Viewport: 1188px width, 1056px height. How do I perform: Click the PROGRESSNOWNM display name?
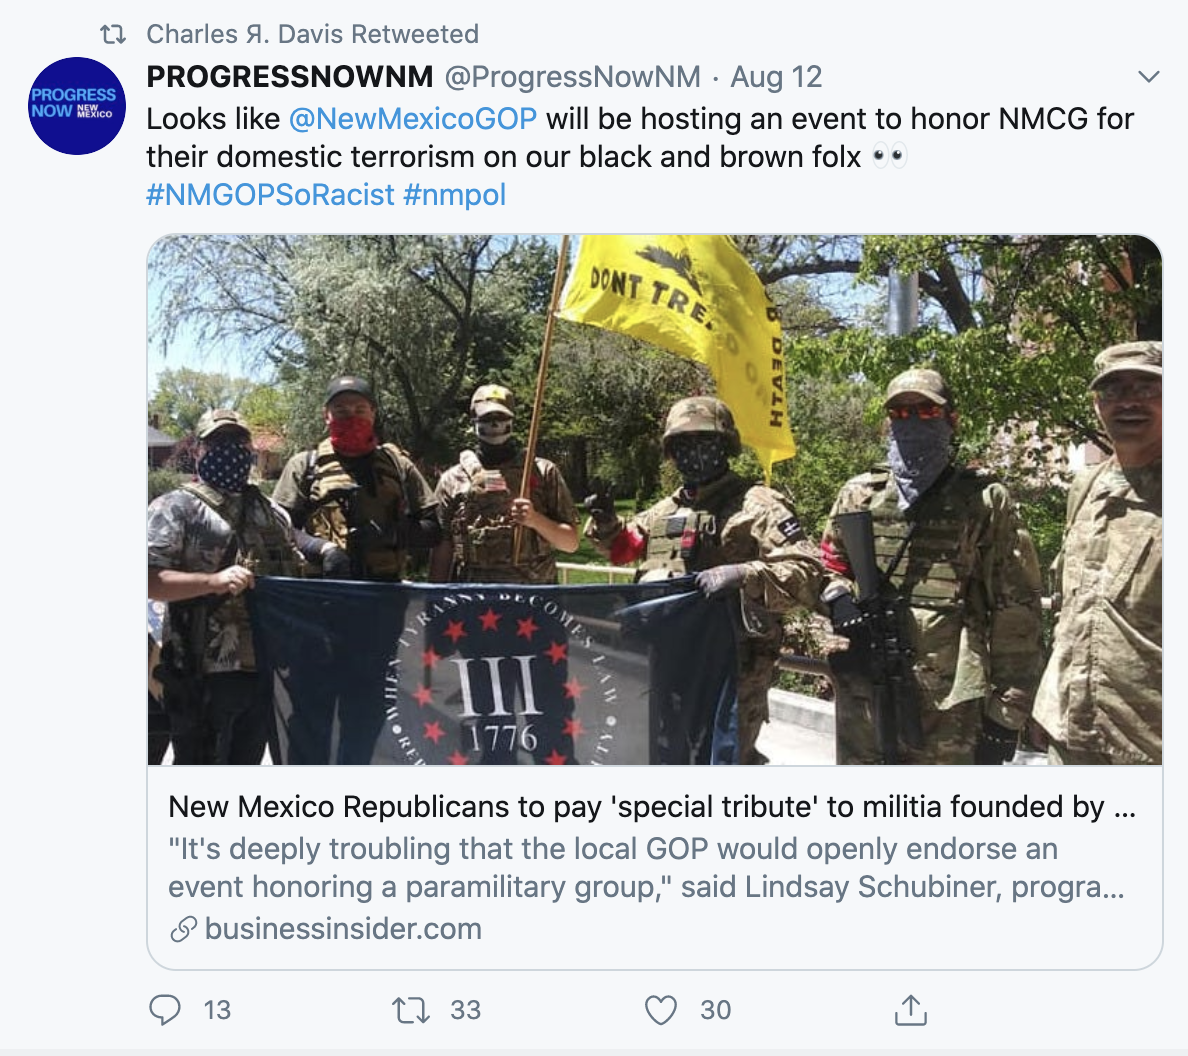(x=290, y=77)
